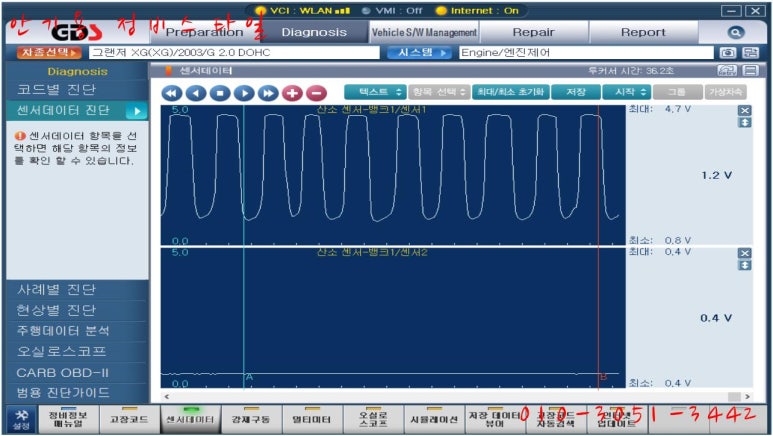Open 정비정보 매뉴얼 bottom button
The width and height of the screenshot is (773, 436).
[x=68, y=419]
